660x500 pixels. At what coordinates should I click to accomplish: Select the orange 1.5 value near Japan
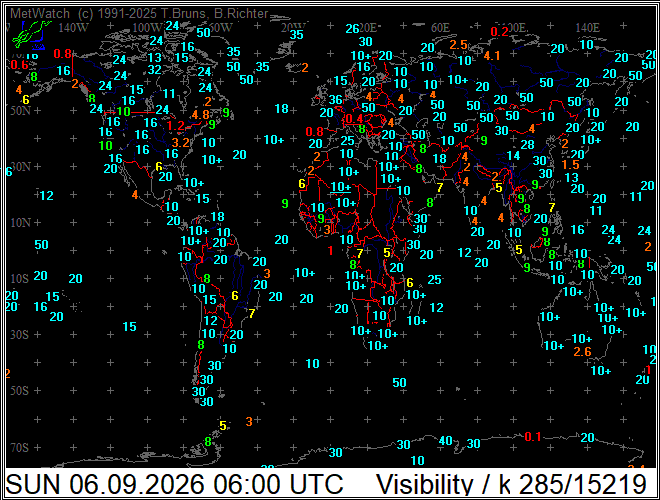(570, 165)
